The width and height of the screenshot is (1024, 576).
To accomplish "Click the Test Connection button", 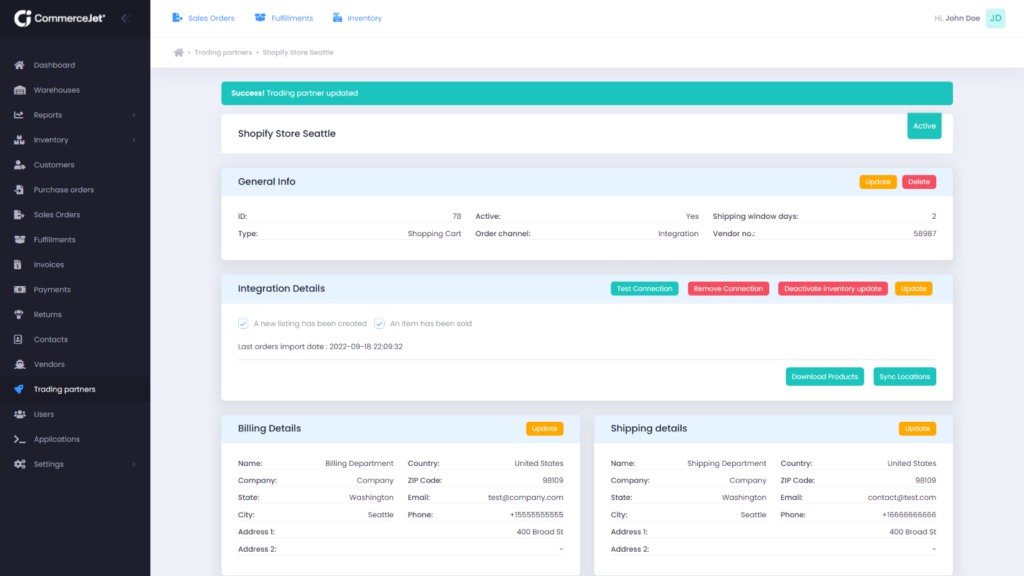I will point(645,289).
